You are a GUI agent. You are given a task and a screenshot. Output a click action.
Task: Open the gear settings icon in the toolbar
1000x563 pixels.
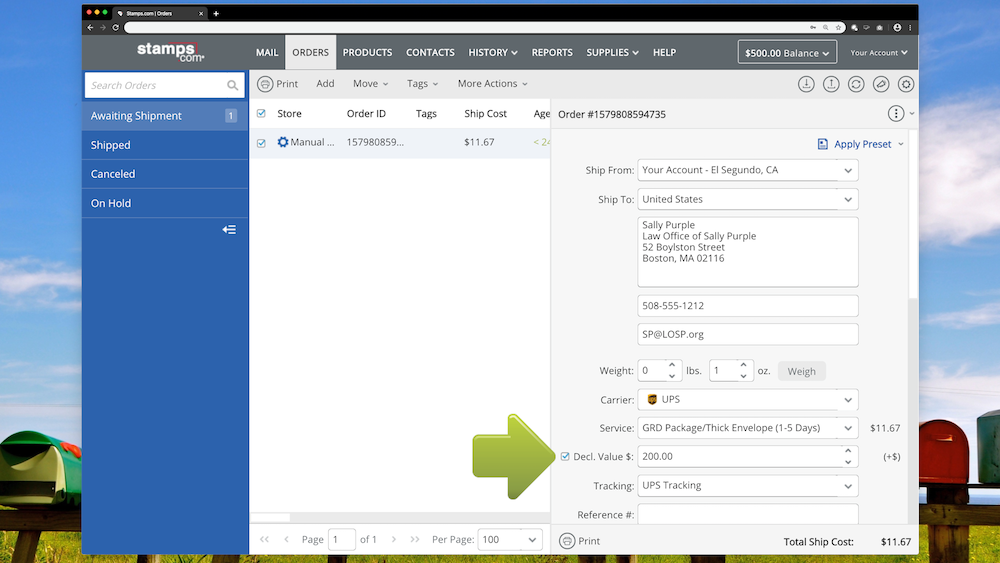[x=906, y=84]
